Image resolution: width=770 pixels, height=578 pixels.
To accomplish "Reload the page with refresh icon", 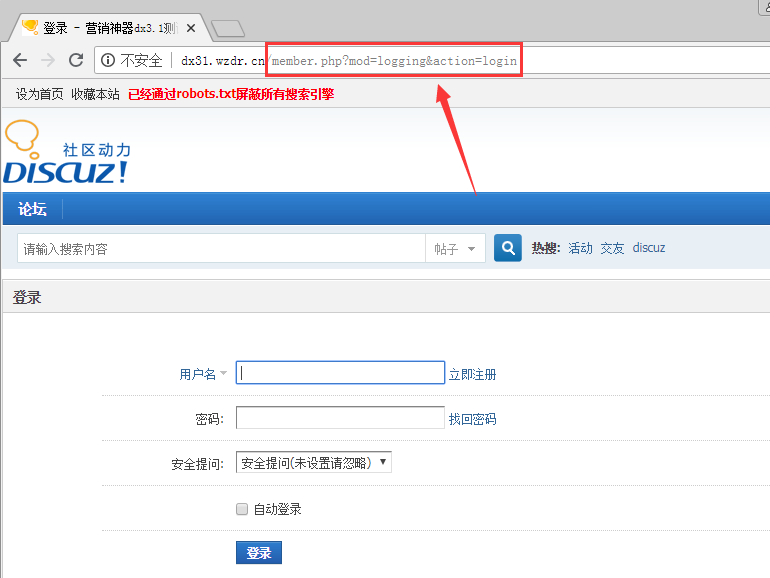I will [75, 60].
